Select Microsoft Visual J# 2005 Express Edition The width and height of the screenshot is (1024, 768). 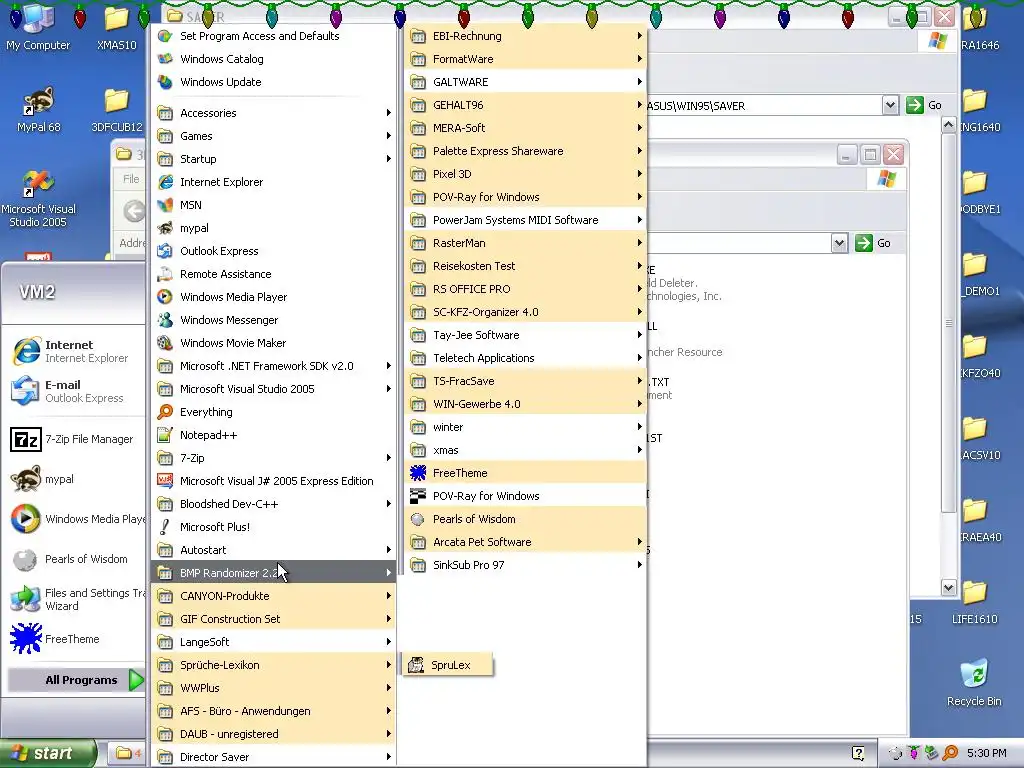coord(274,481)
